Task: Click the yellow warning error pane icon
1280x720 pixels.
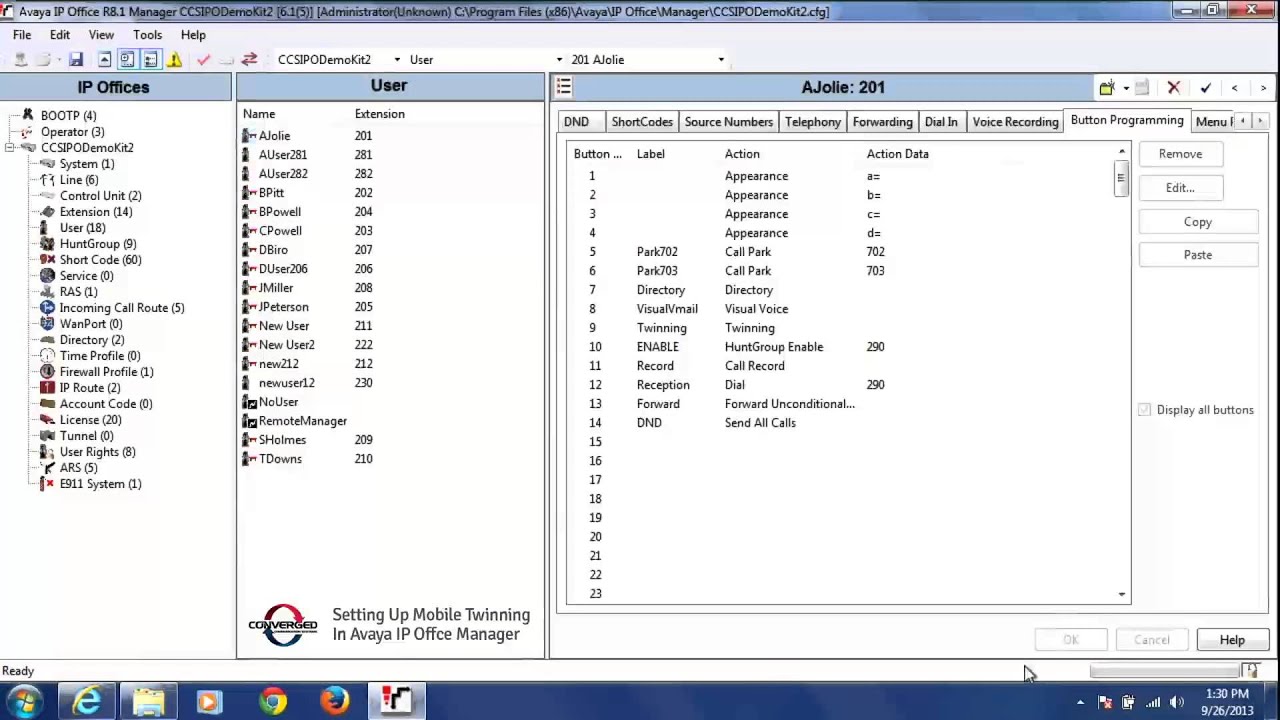Action: coord(174,60)
